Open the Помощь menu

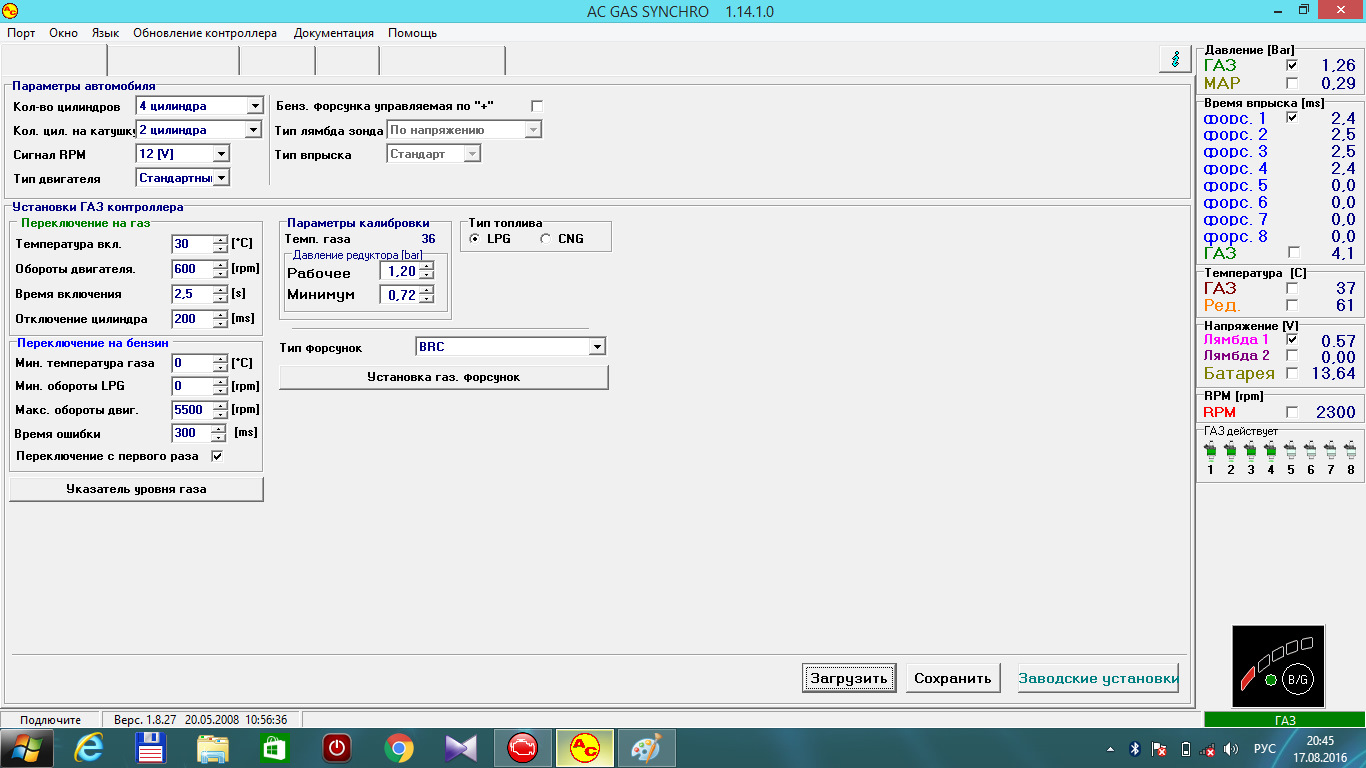412,33
